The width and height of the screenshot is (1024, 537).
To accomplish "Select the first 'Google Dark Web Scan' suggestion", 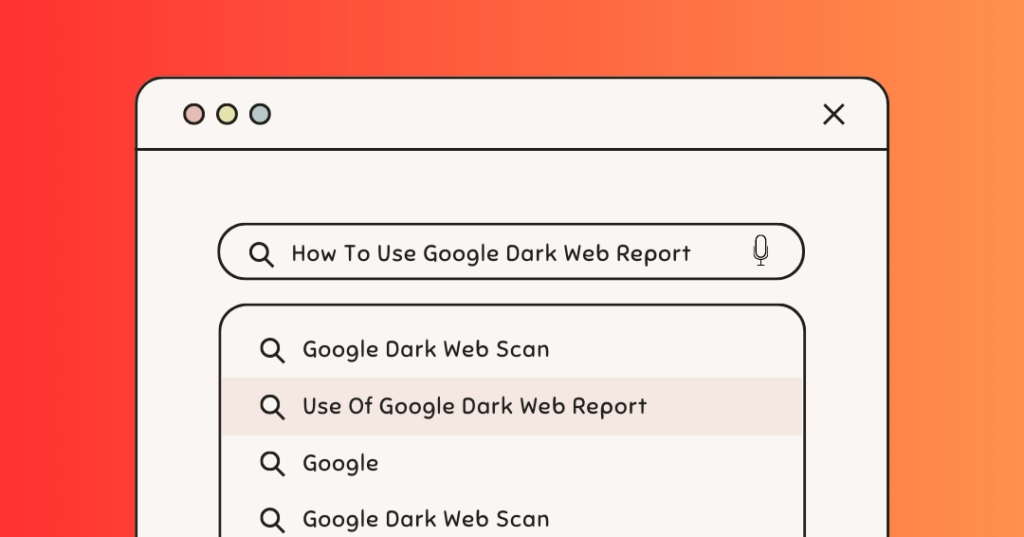I will click(x=512, y=350).
